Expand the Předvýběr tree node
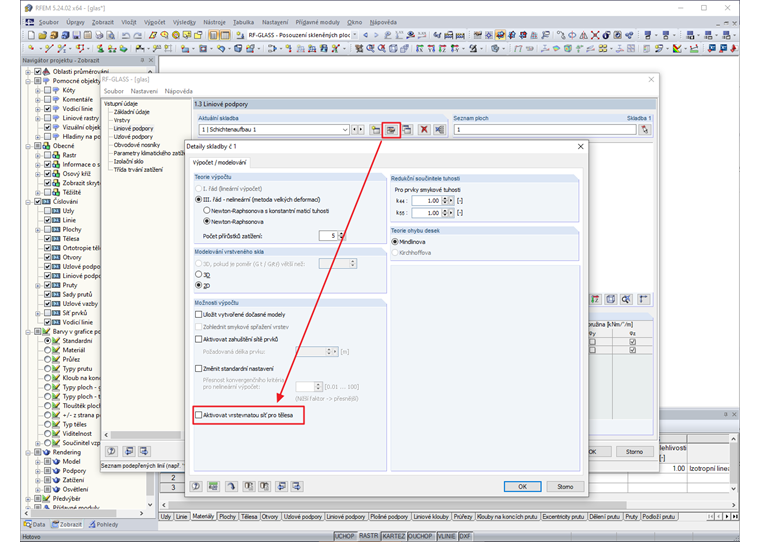 pos(28,498)
